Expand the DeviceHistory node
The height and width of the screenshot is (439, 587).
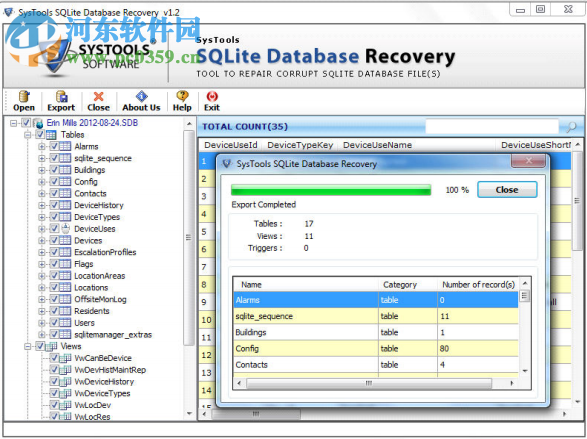[42, 205]
